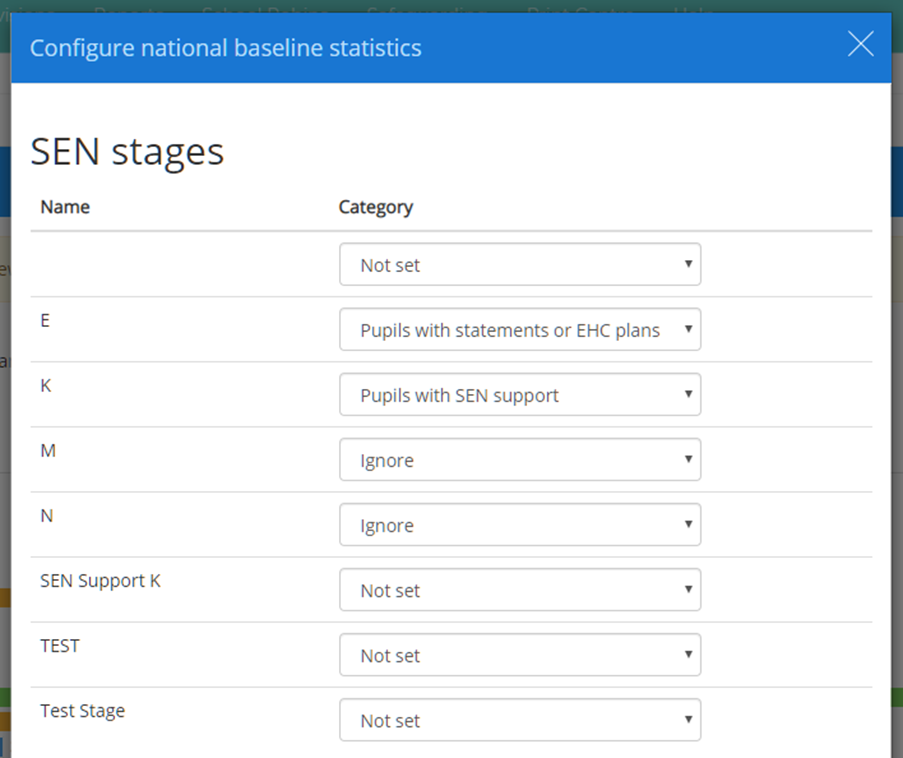Open the Ignore dropdown for stage M
The image size is (903, 758).
pos(520,459)
